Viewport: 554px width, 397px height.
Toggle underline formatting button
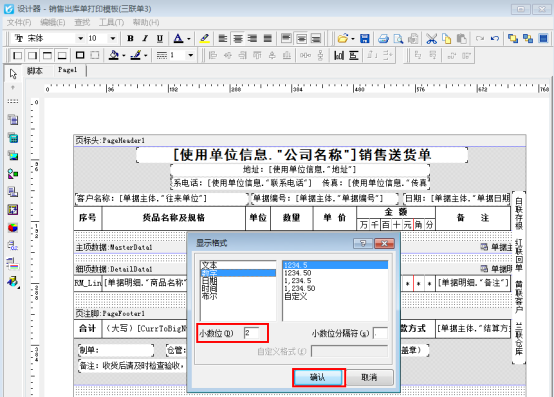pyautogui.click(x=160, y=38)
